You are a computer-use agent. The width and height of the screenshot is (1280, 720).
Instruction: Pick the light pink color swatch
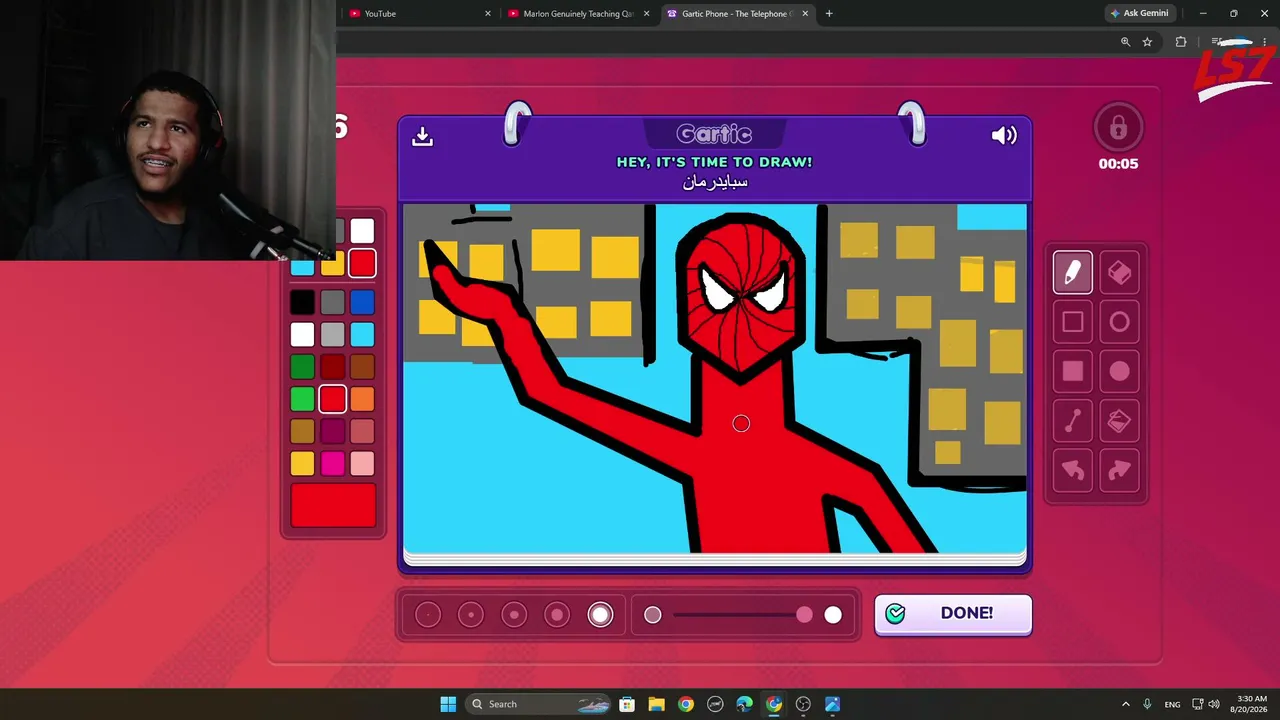coord(362,463)
